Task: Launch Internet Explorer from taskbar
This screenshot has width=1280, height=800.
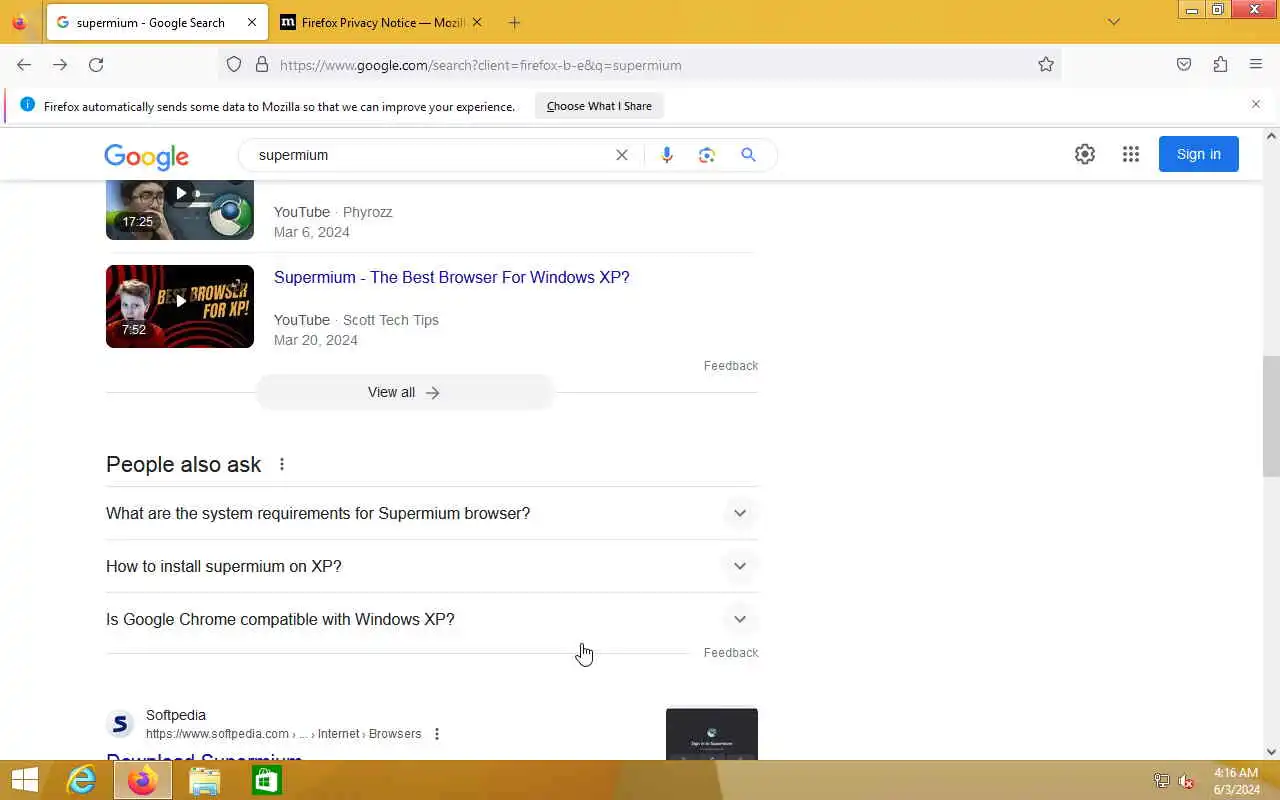Action: 81,780
